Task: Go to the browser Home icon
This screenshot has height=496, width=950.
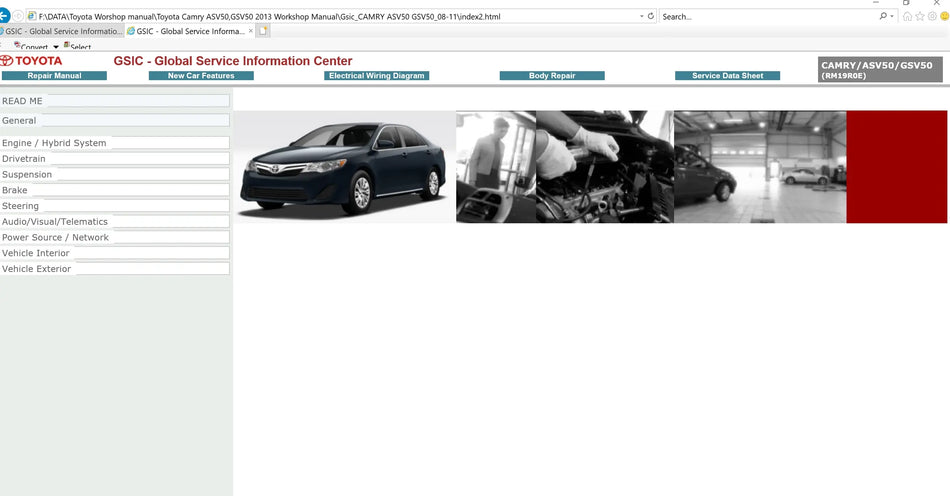Action: [907, 16]
